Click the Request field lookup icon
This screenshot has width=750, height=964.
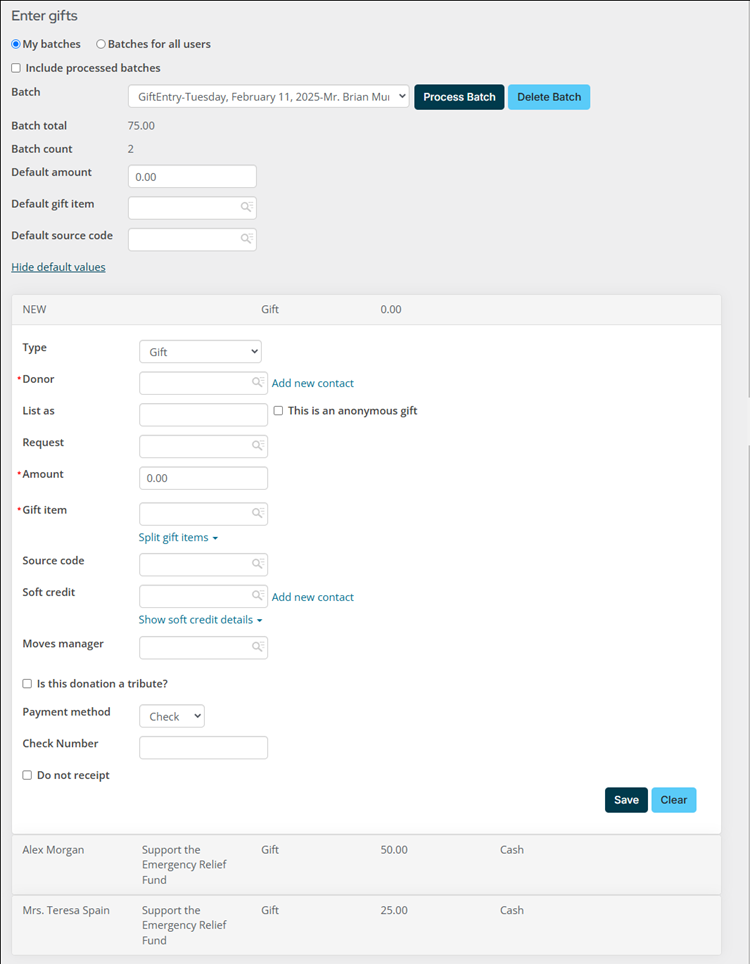coord(258,445)
